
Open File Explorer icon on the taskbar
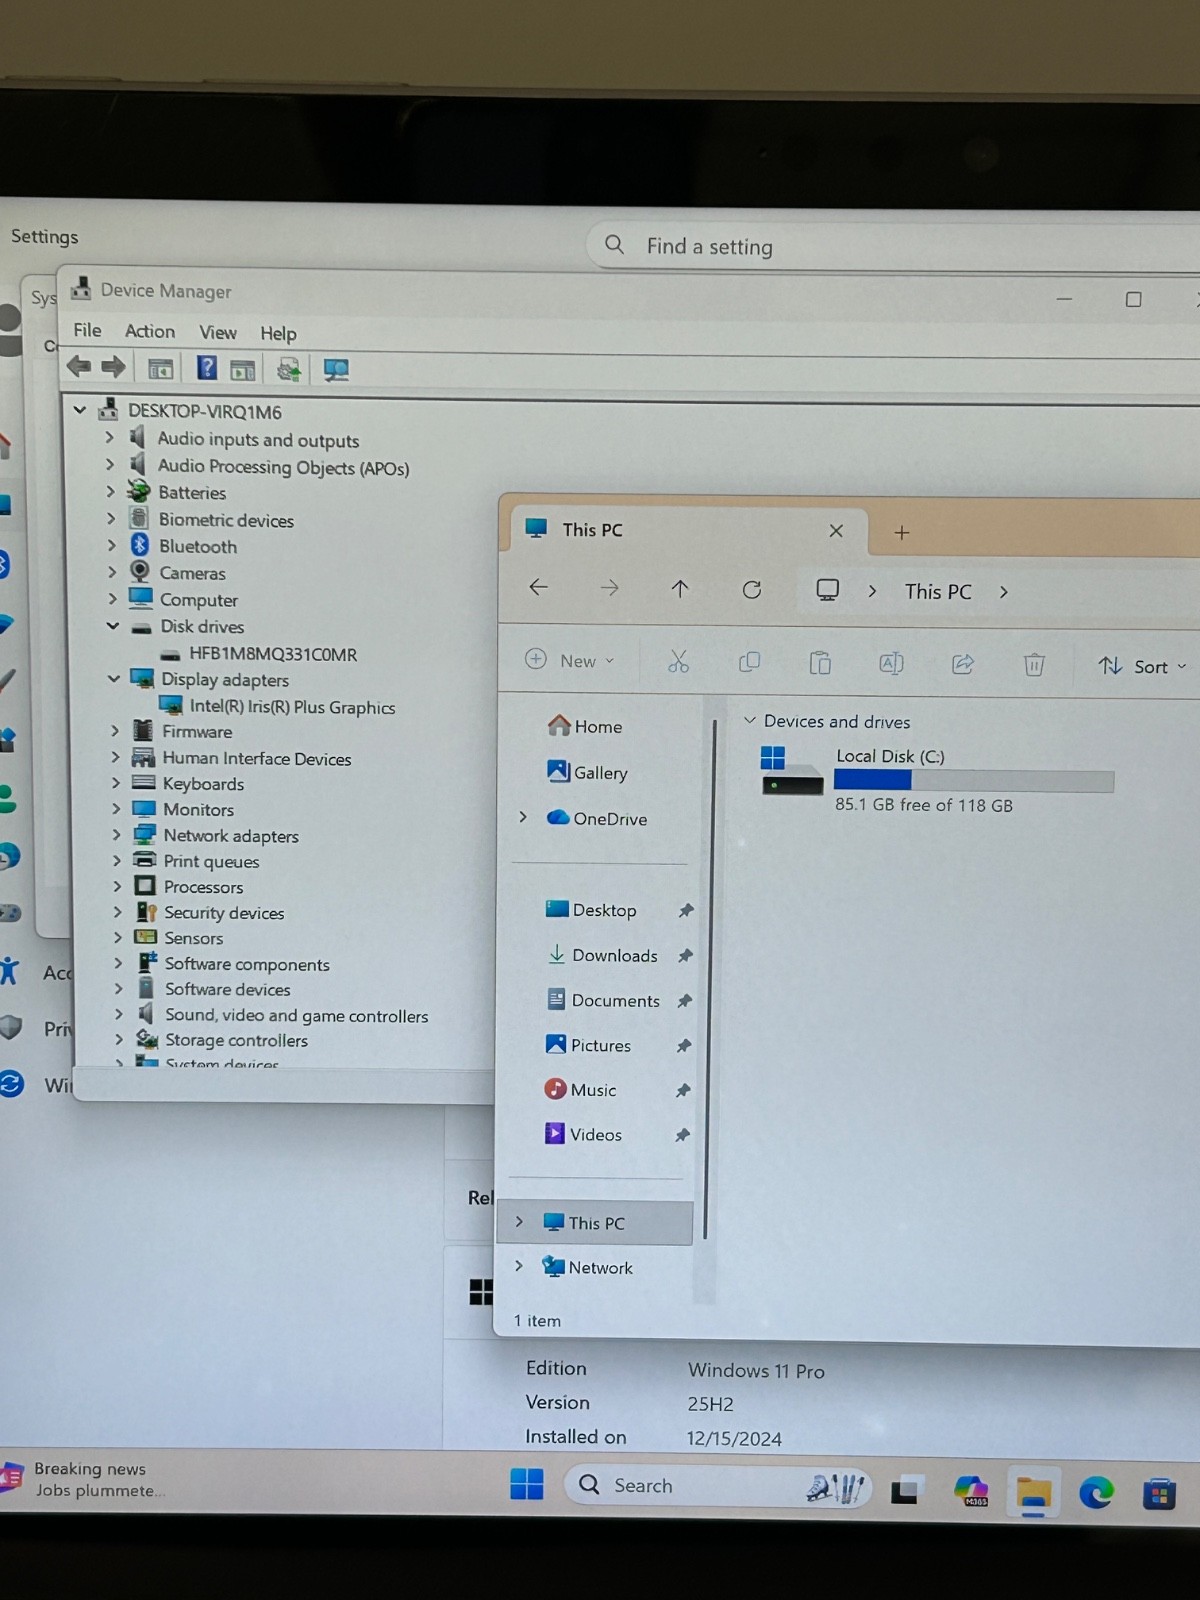point(1033,1493)
